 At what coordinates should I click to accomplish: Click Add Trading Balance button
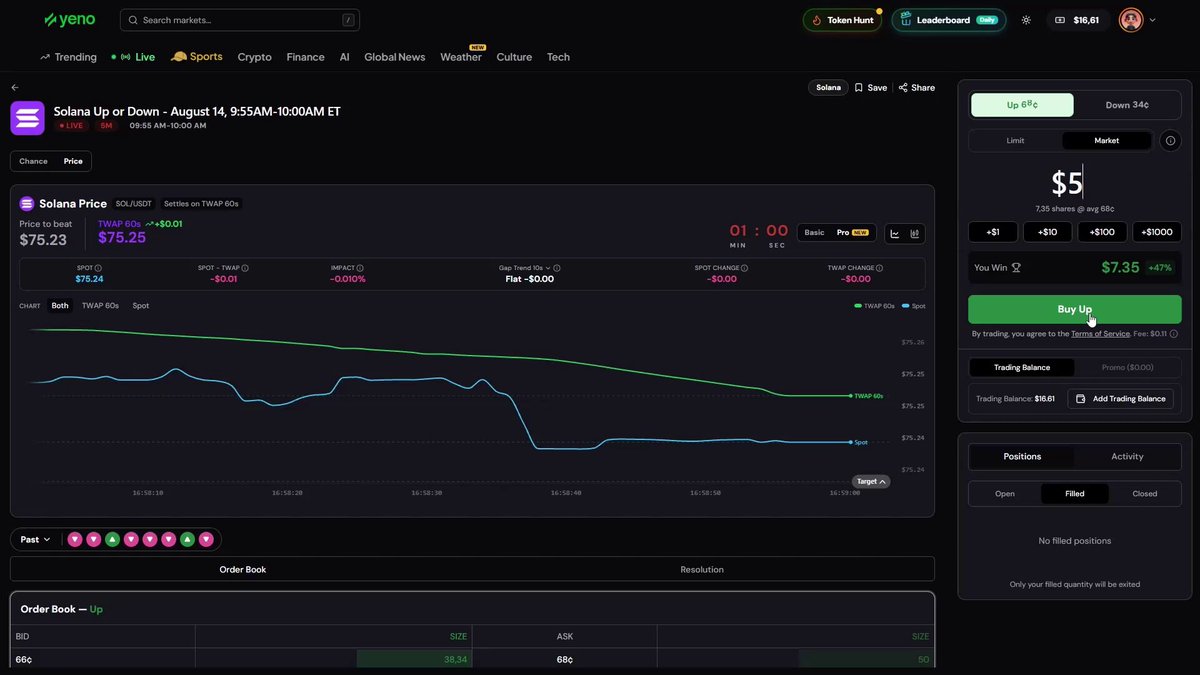click(x=1121, y=399)
